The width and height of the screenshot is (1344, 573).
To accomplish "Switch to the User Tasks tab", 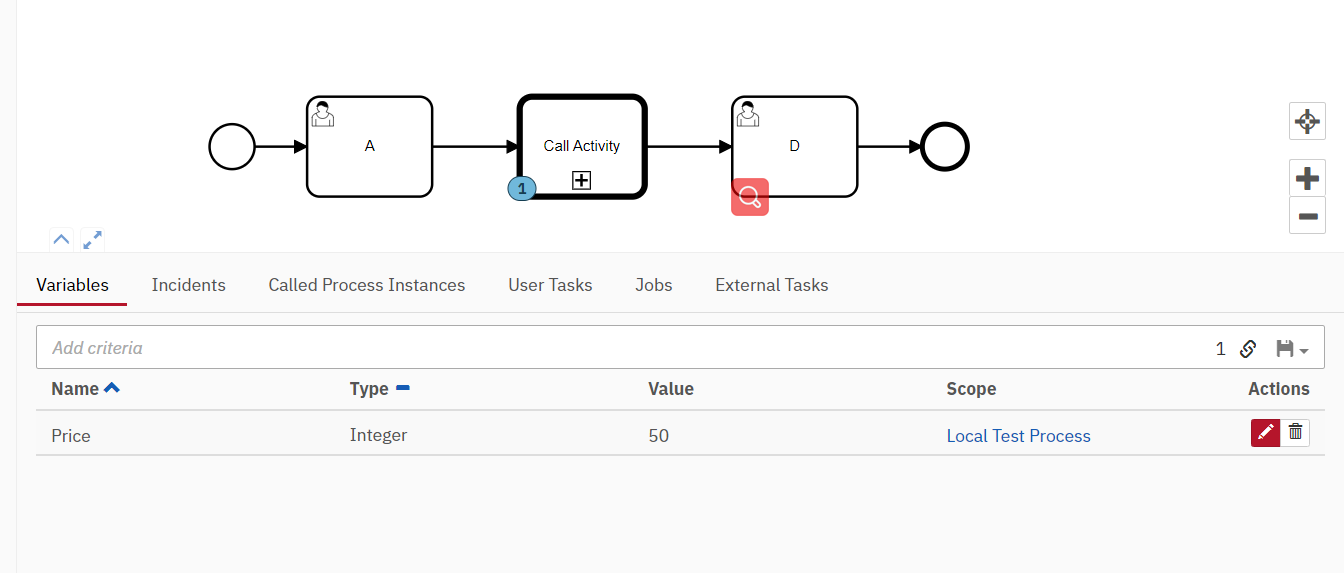I will coord(550,285).
